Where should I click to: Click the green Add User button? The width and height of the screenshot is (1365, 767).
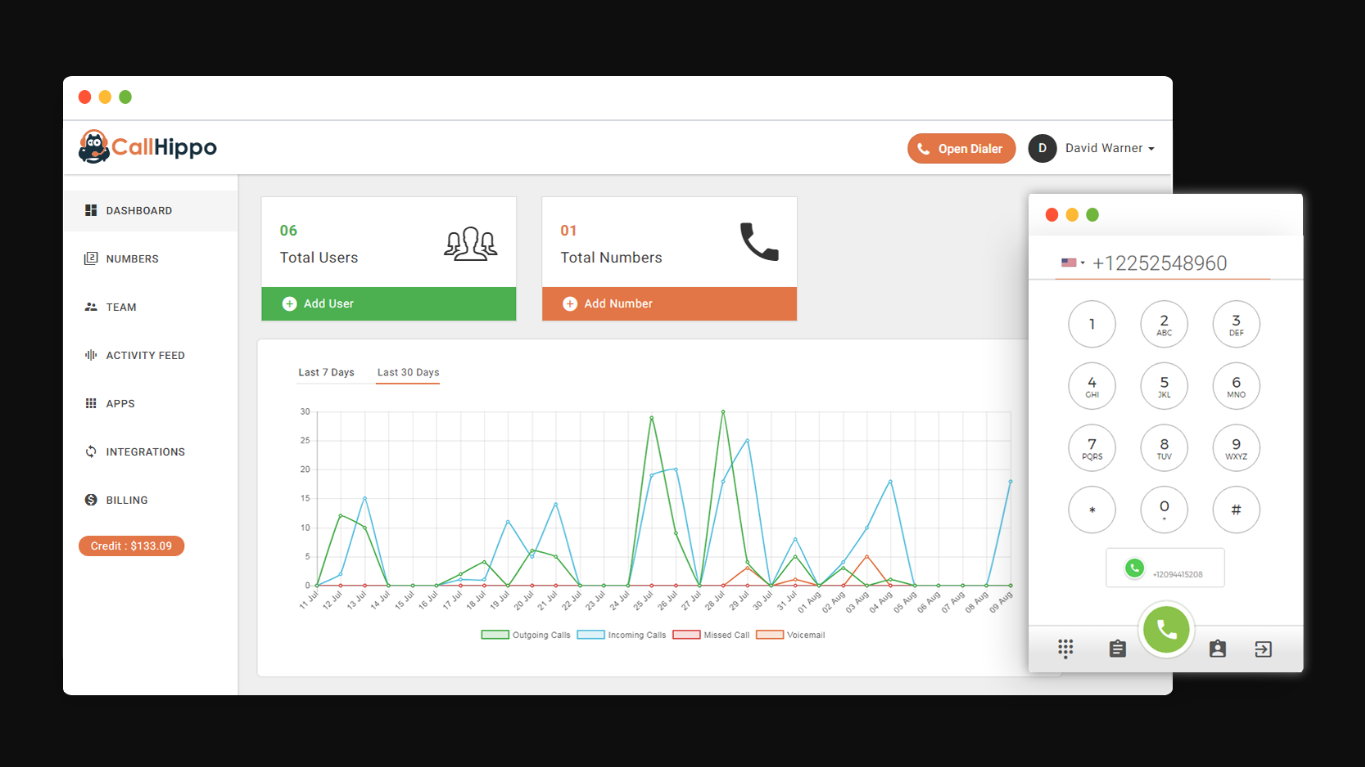(x=389, y=304)
